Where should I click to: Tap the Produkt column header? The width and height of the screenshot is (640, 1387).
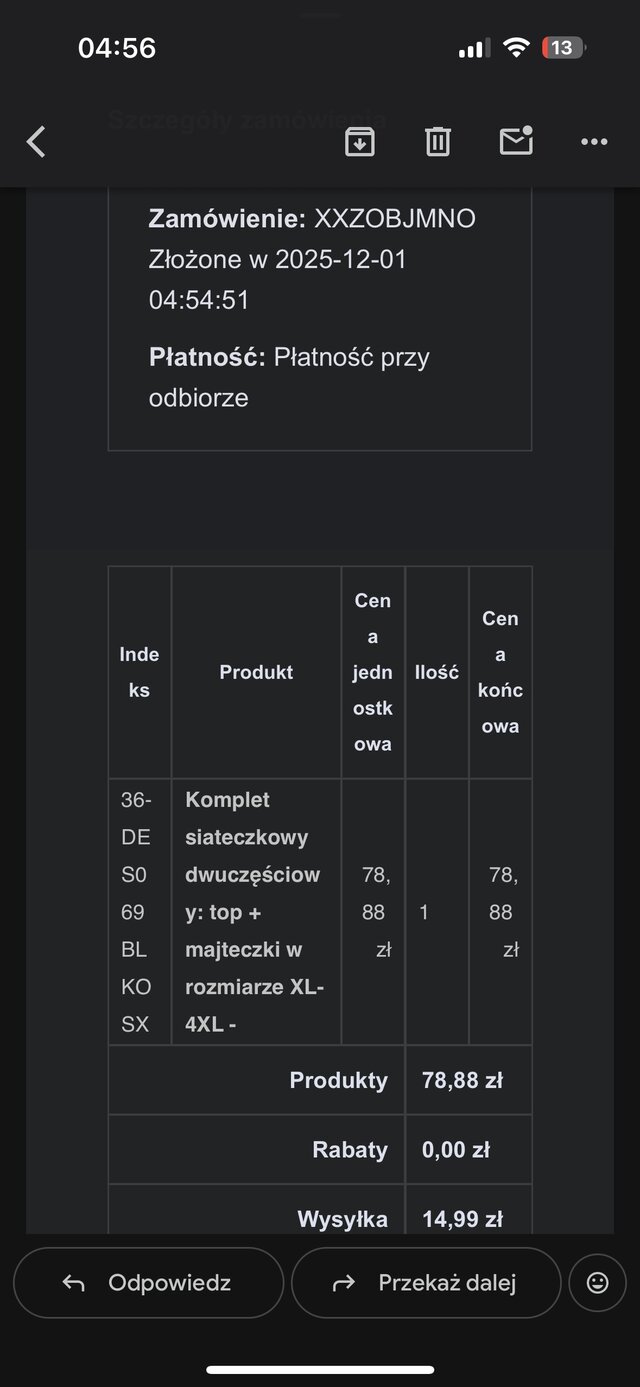[x=256, y=672]
